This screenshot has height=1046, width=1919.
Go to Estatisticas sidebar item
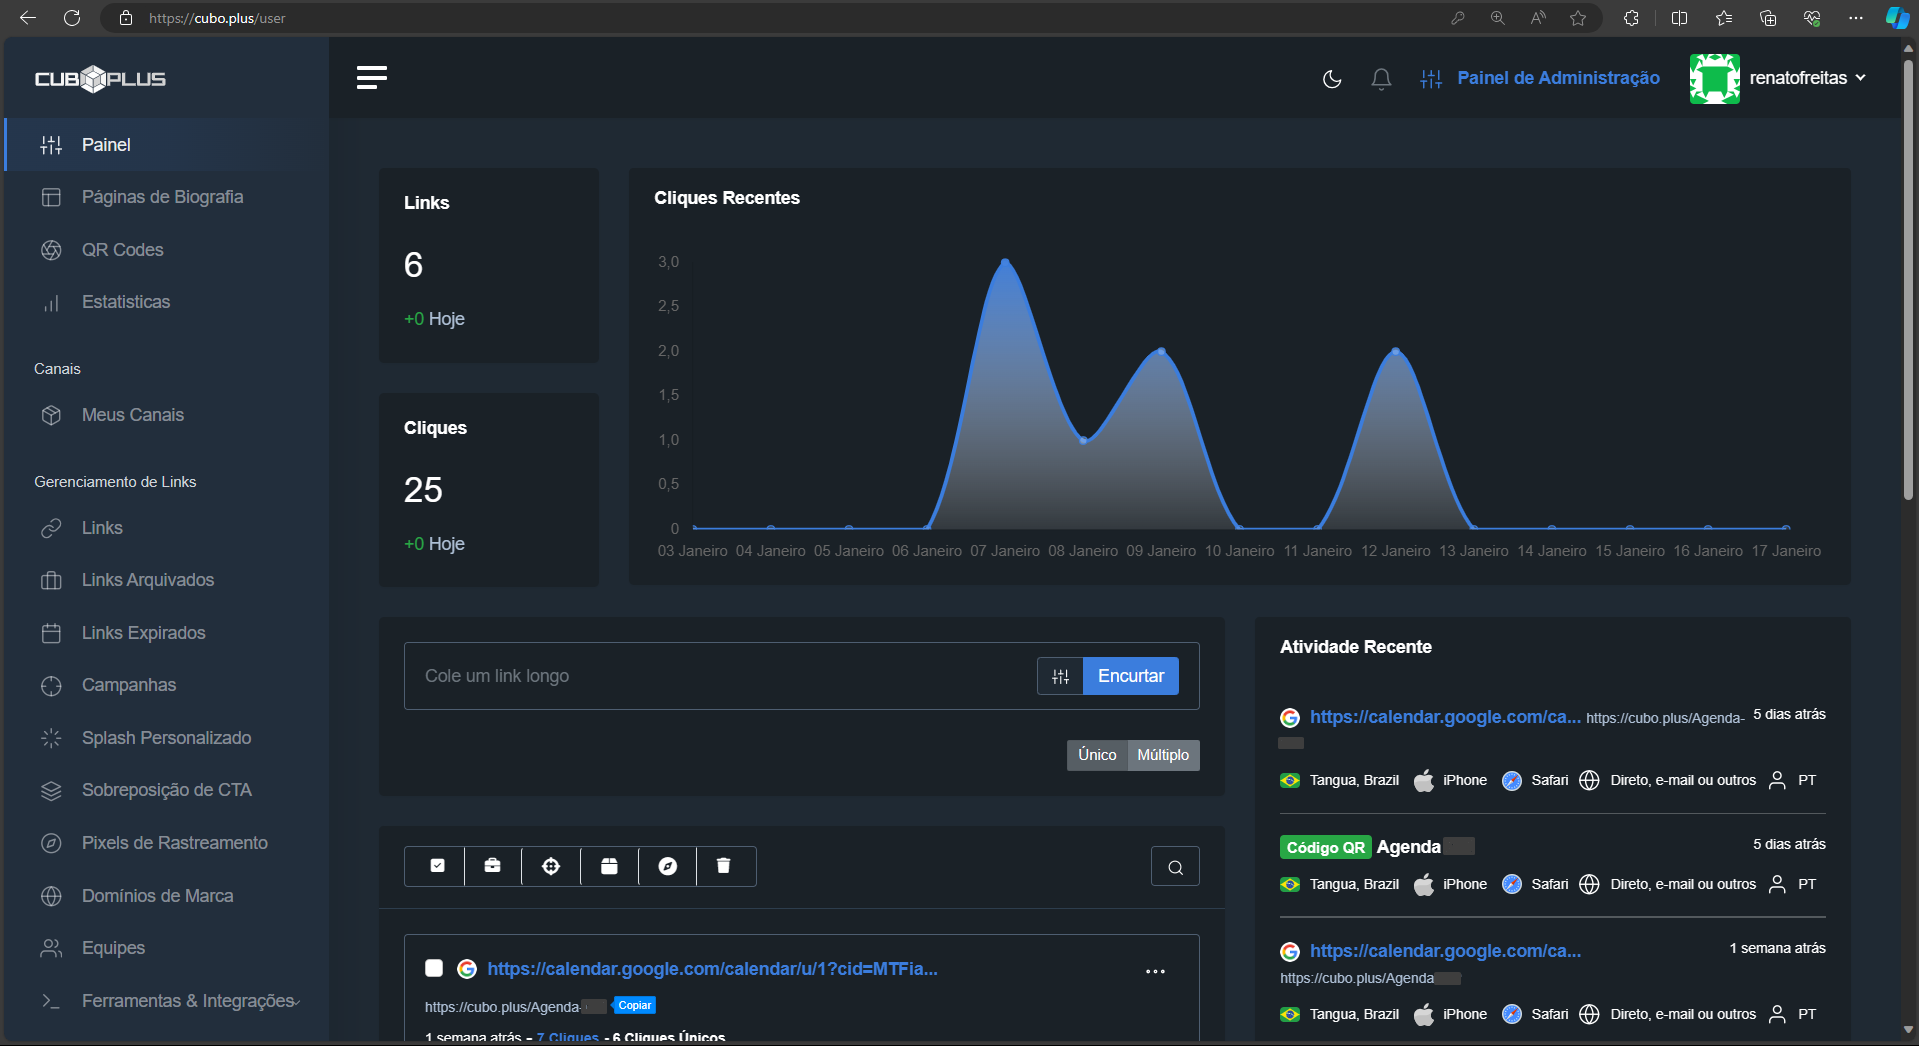(126, 302)
